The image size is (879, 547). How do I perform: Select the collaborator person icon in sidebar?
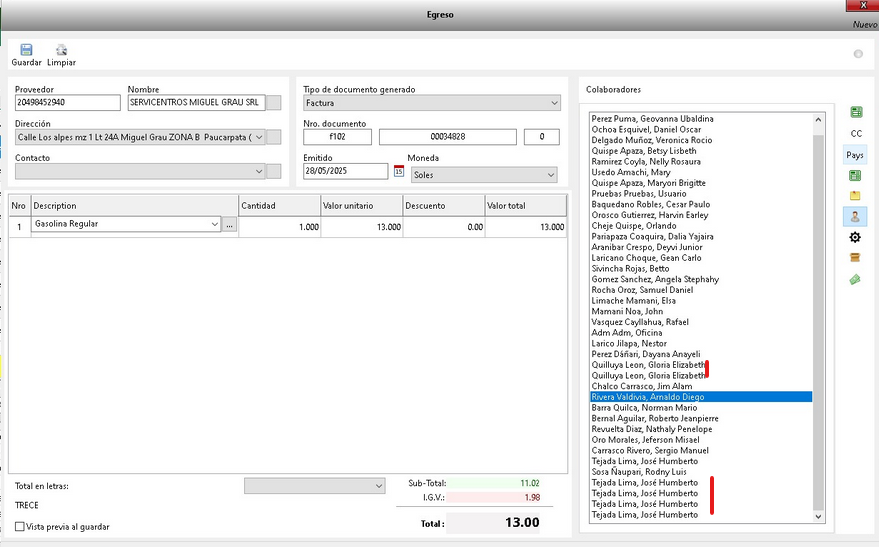click(855, 216)
